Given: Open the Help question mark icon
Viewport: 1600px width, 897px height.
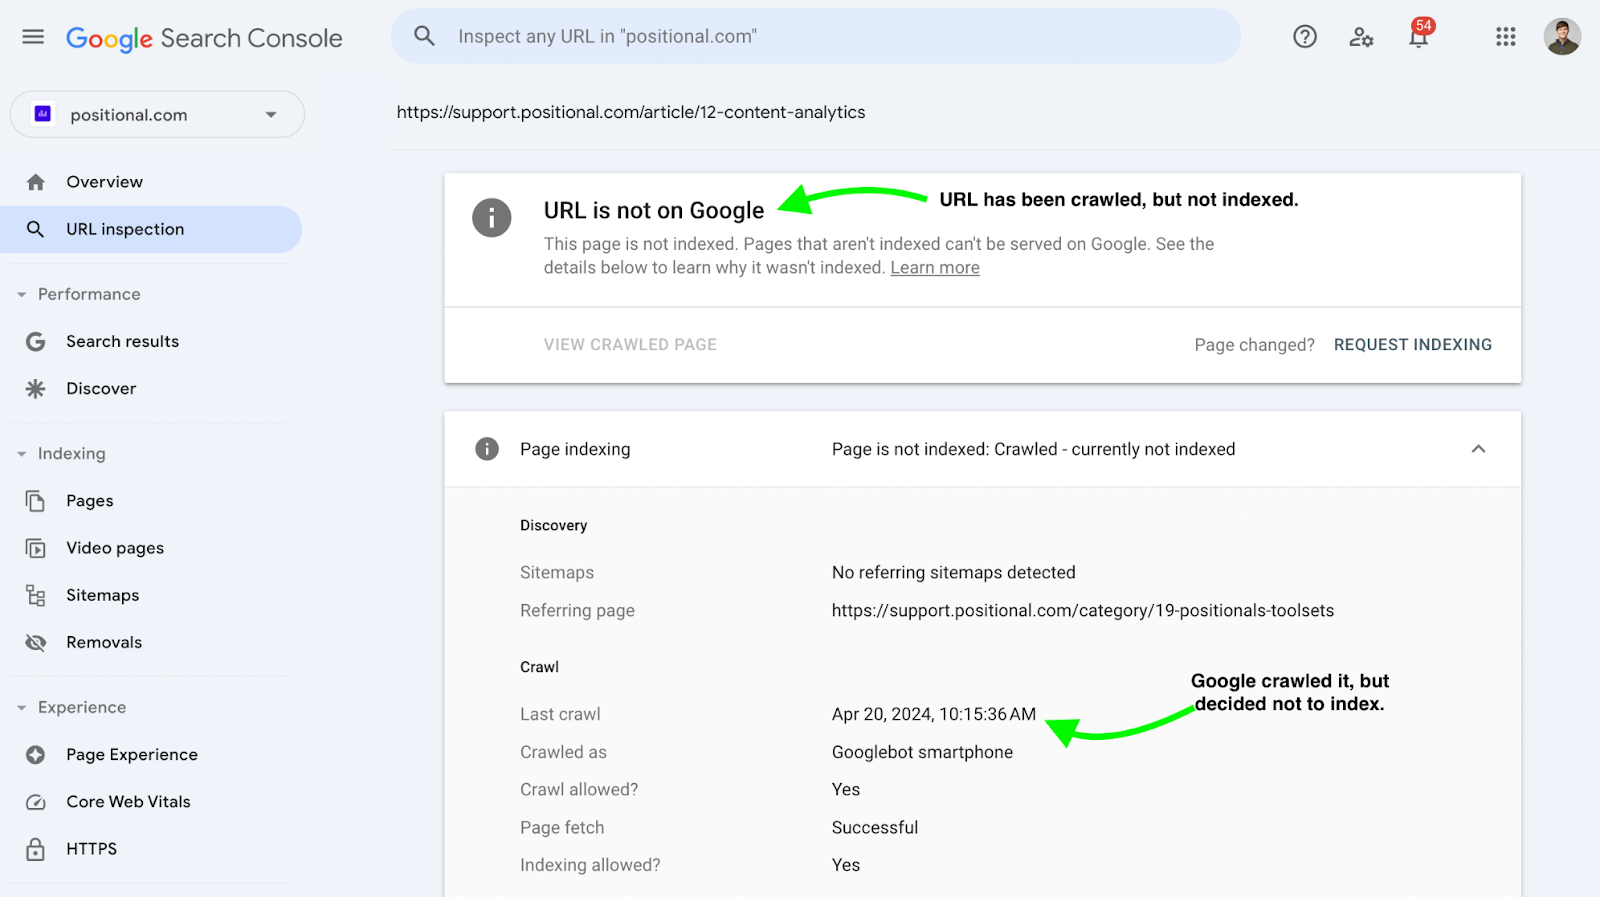Looking at the screenshot, I should coord(1305,37).
